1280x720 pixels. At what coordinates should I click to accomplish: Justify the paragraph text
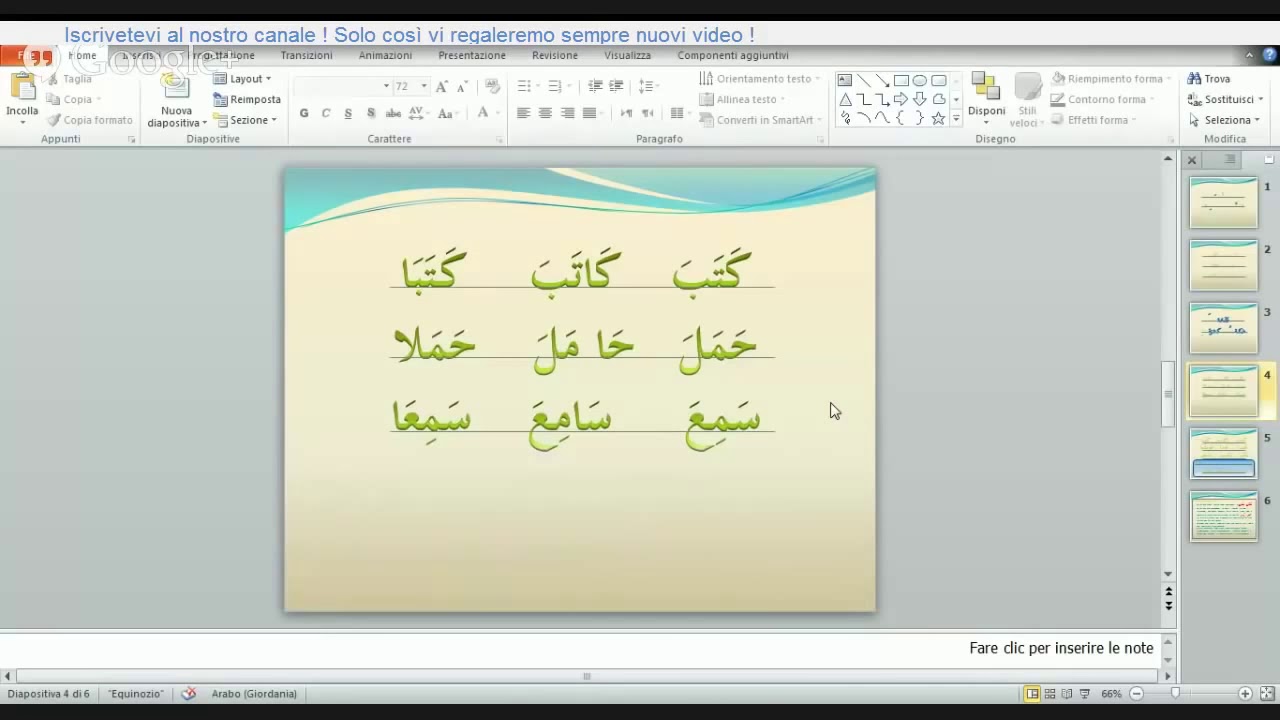pos(589,113)
